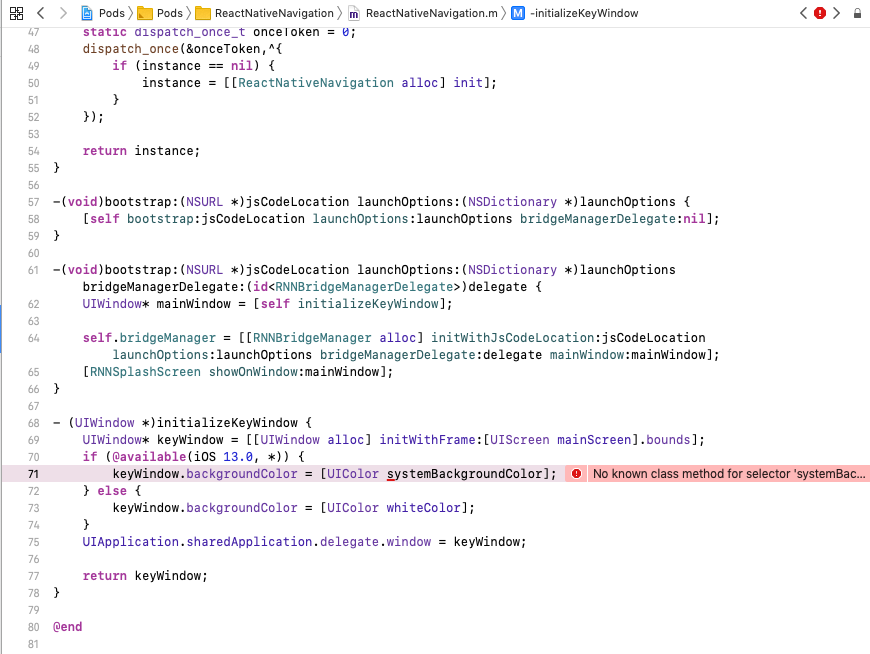Click the next issue arrow near the error badge
This screenshot has width=870, height=654.
tap(836, 13)
